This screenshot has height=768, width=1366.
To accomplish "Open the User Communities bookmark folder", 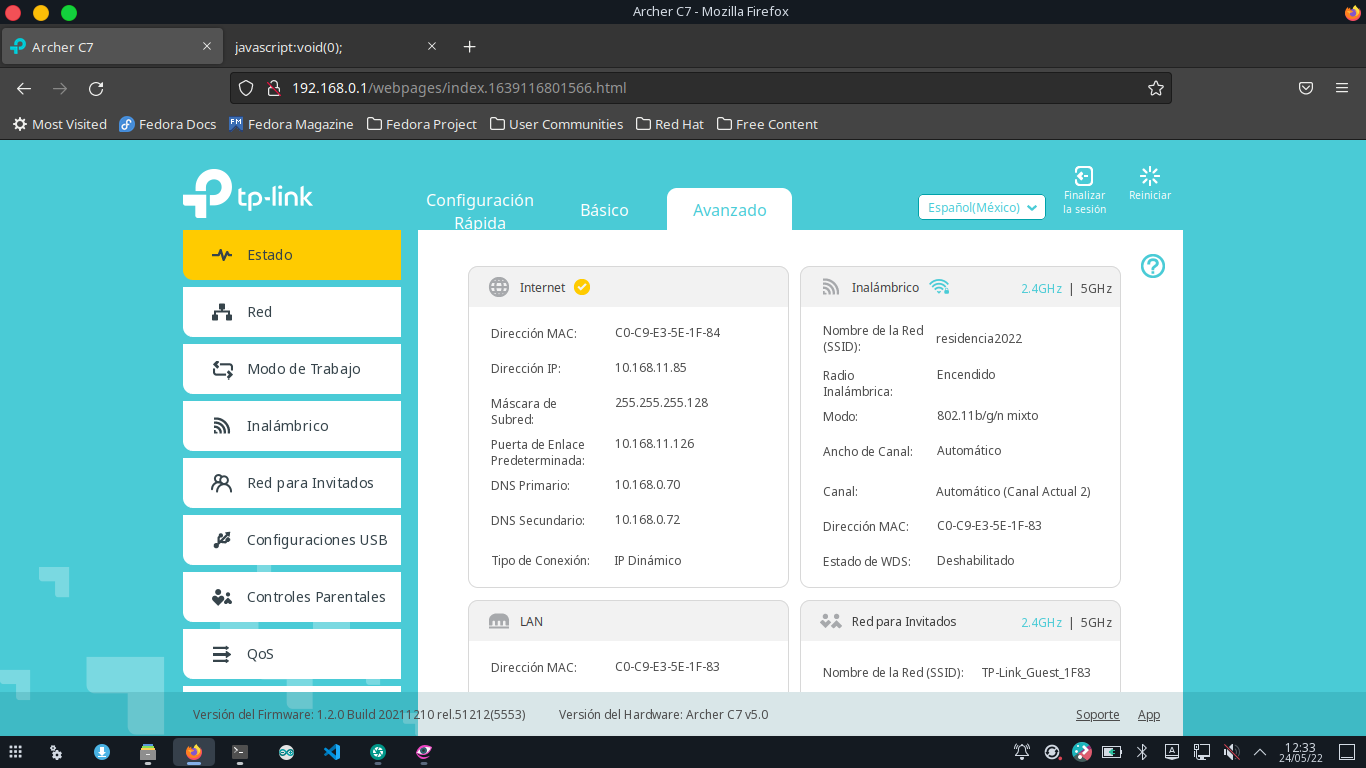I will click(556, 124).
